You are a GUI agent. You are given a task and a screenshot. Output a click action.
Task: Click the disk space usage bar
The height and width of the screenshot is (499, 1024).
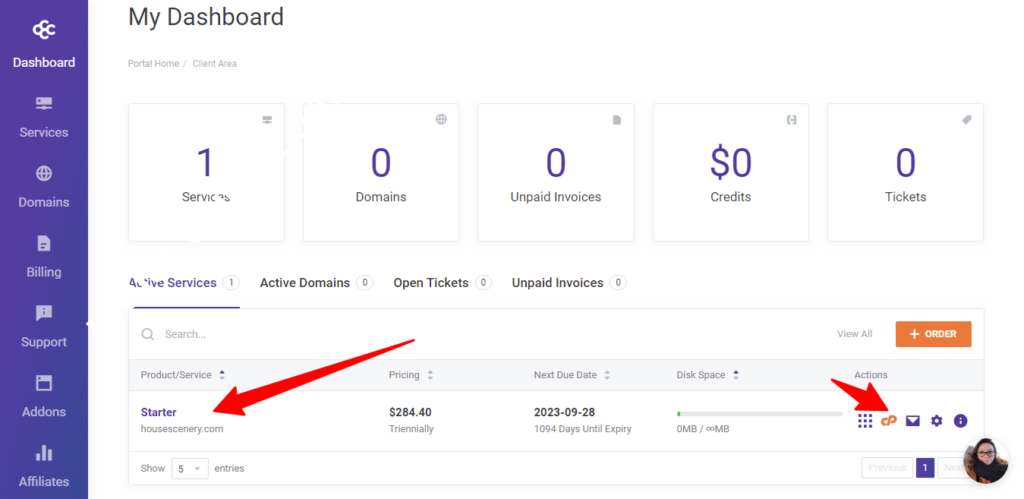tap(759, 413)
